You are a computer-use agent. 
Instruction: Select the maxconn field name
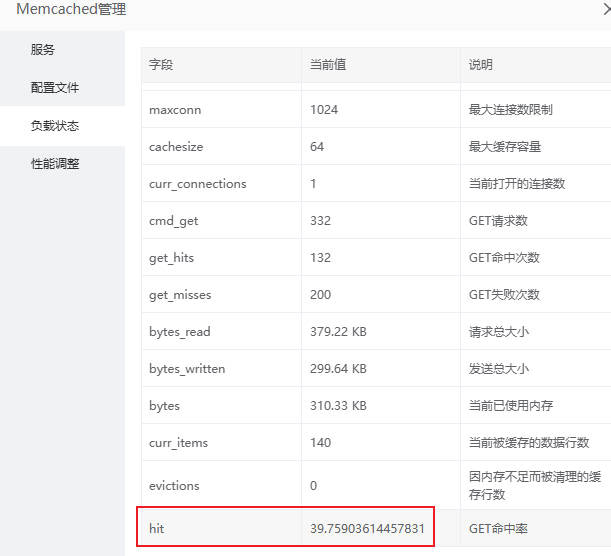point(175,110)
